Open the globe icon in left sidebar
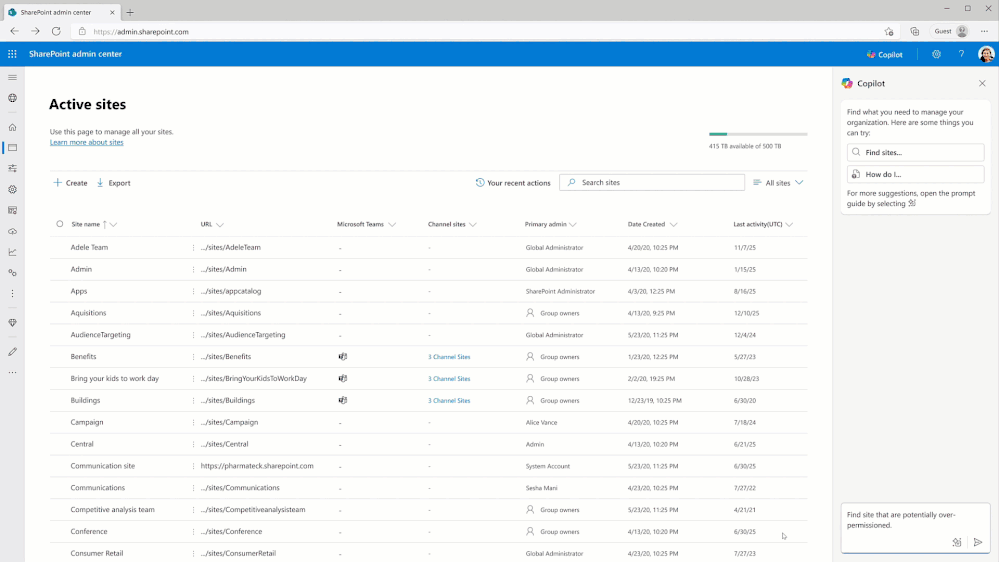The width and height of the screenshot is (999, 562). 12,98
